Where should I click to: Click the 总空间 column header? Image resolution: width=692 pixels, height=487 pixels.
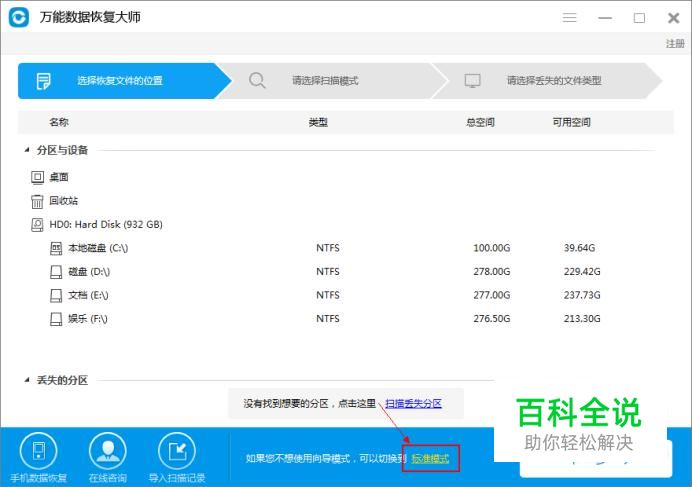(480, 122)
